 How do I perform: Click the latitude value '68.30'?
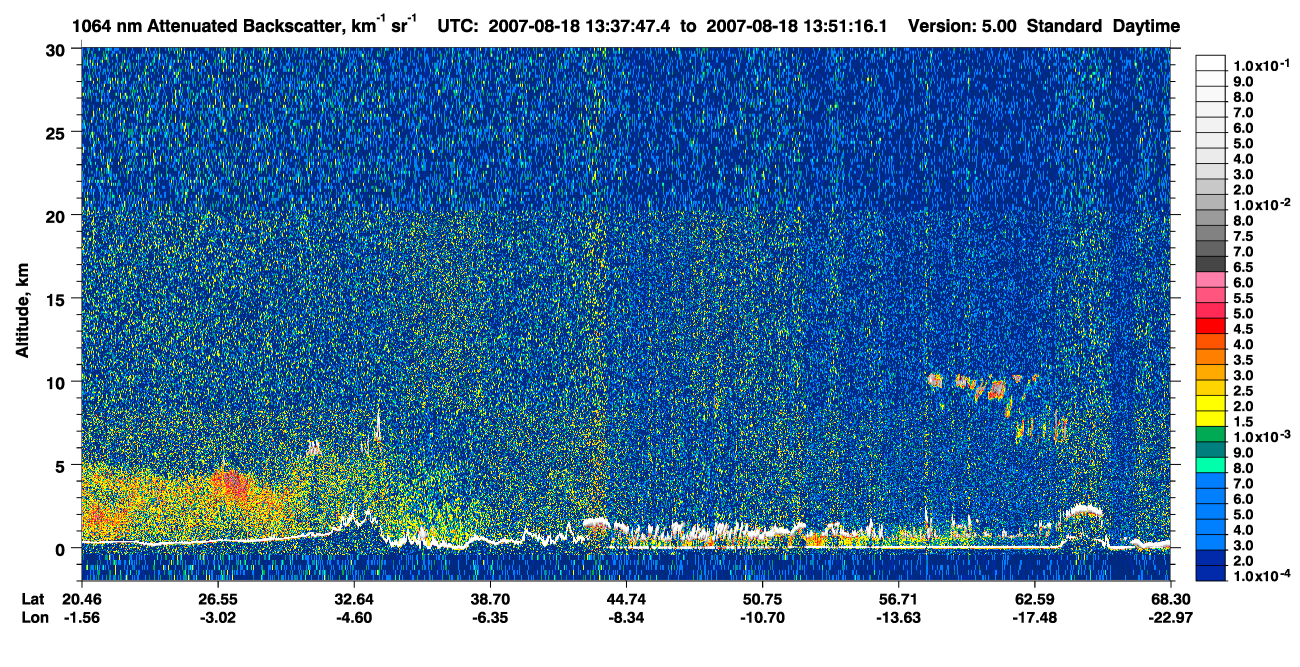coord(1171,599)
